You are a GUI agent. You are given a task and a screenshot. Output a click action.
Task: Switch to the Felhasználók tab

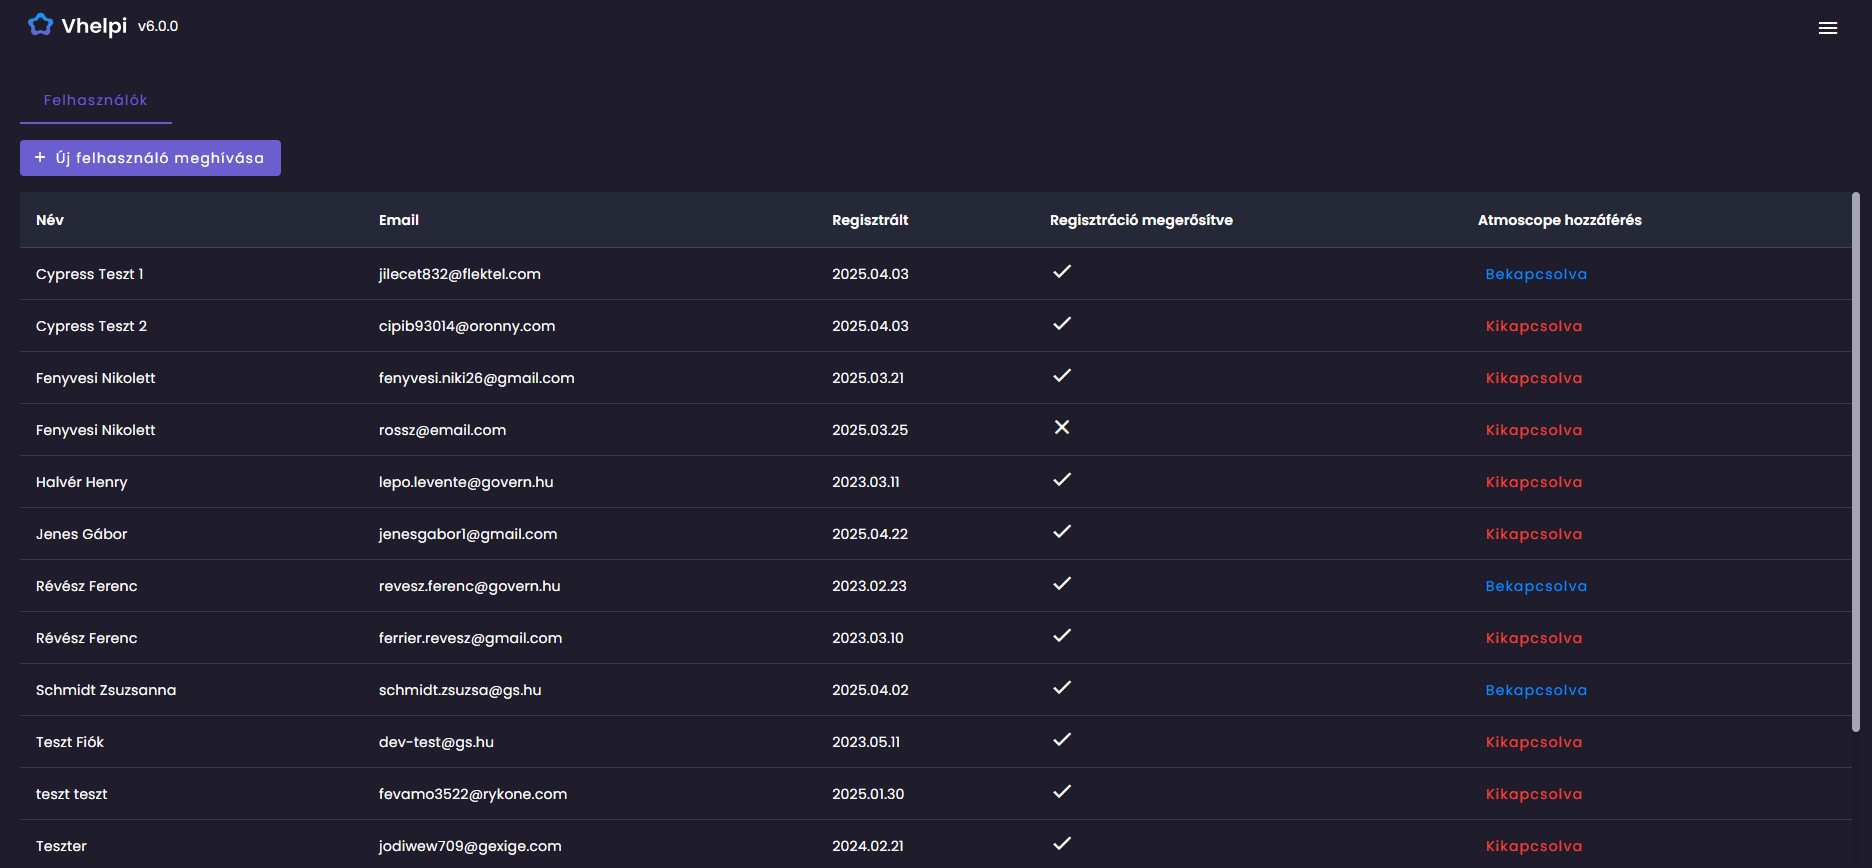[96, 100]
